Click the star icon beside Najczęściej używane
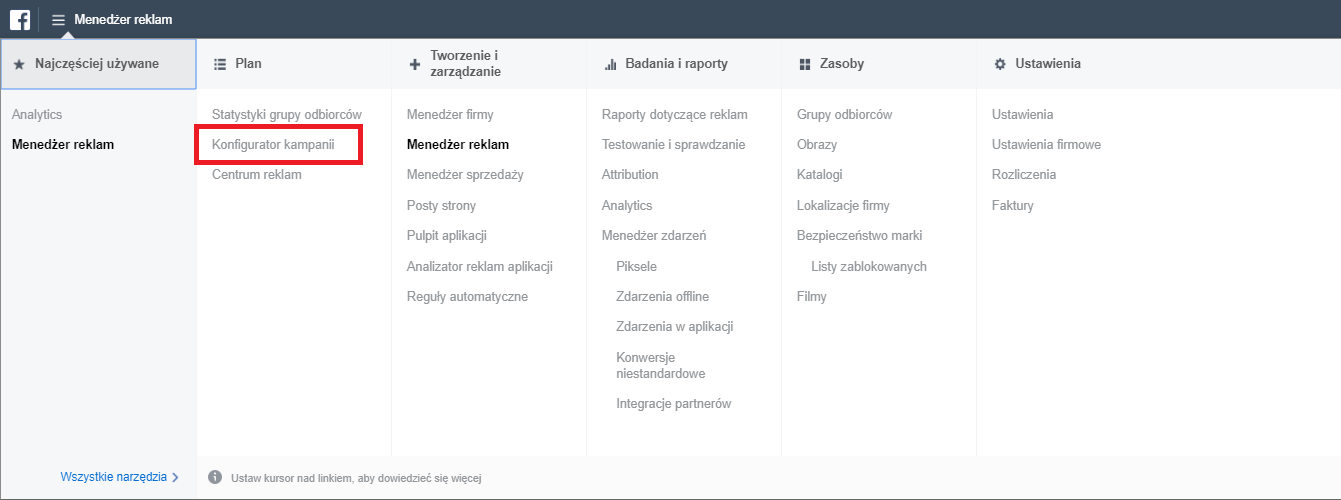 click(x=19, y=64)
